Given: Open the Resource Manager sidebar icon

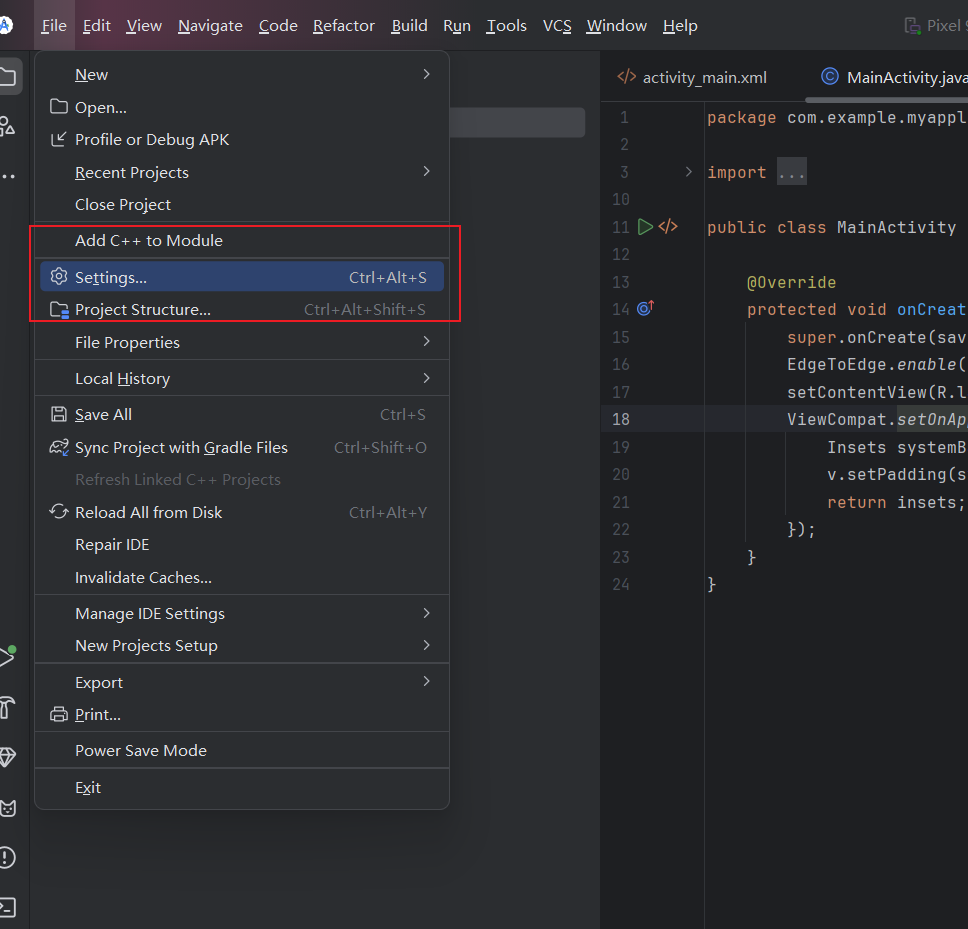Looking at the screenshot, I should tap(8, 123).
